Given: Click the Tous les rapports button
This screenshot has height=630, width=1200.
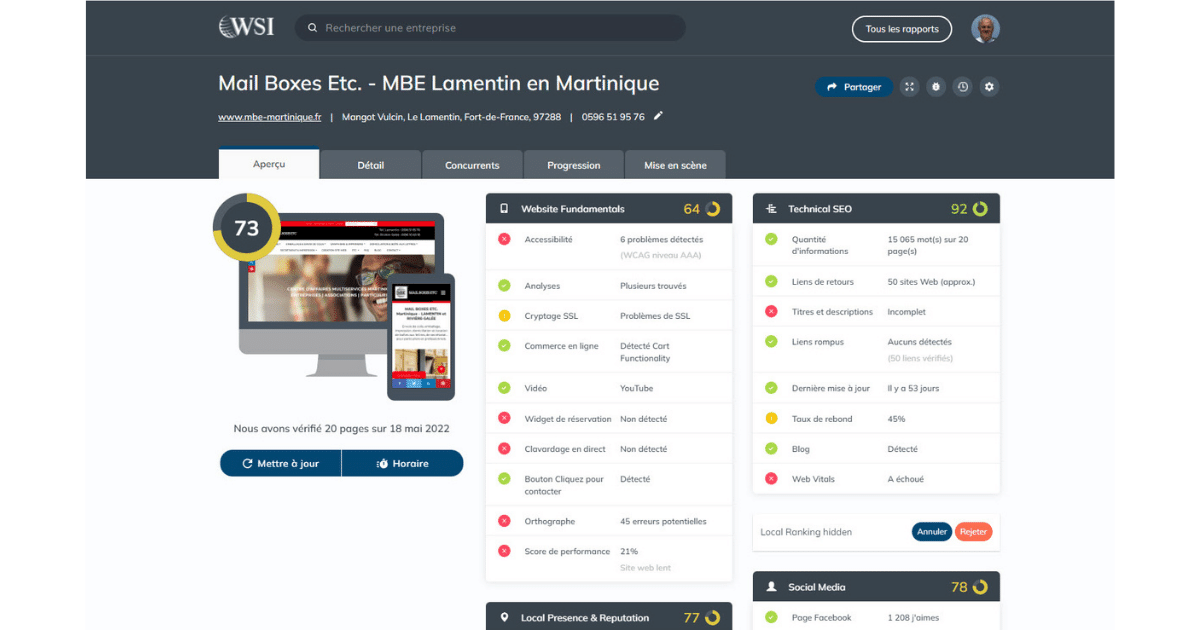Looking at the screenshot, I should (x=902, y=29).
